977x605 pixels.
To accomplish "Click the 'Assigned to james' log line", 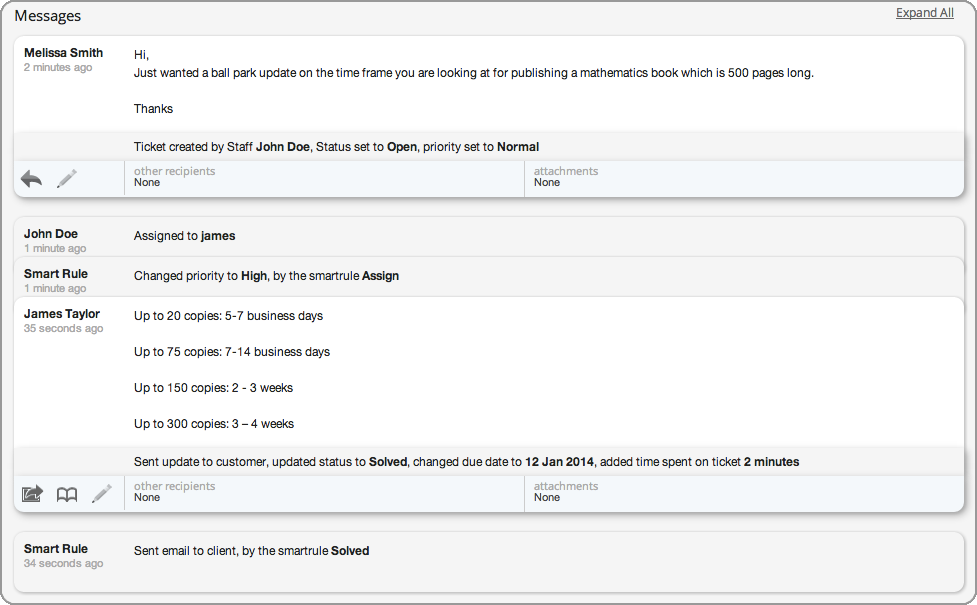I will [184, 236].
